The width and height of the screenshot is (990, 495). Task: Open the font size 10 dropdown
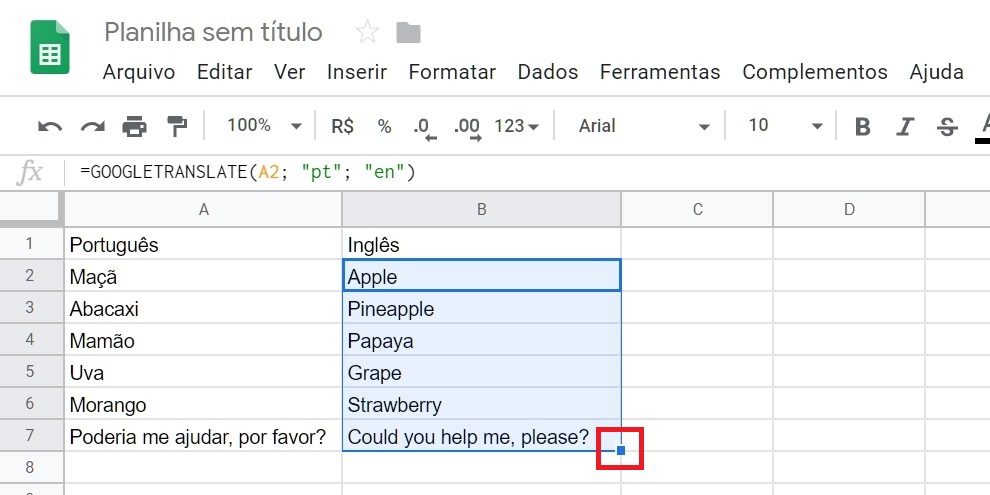coord(786,126)
